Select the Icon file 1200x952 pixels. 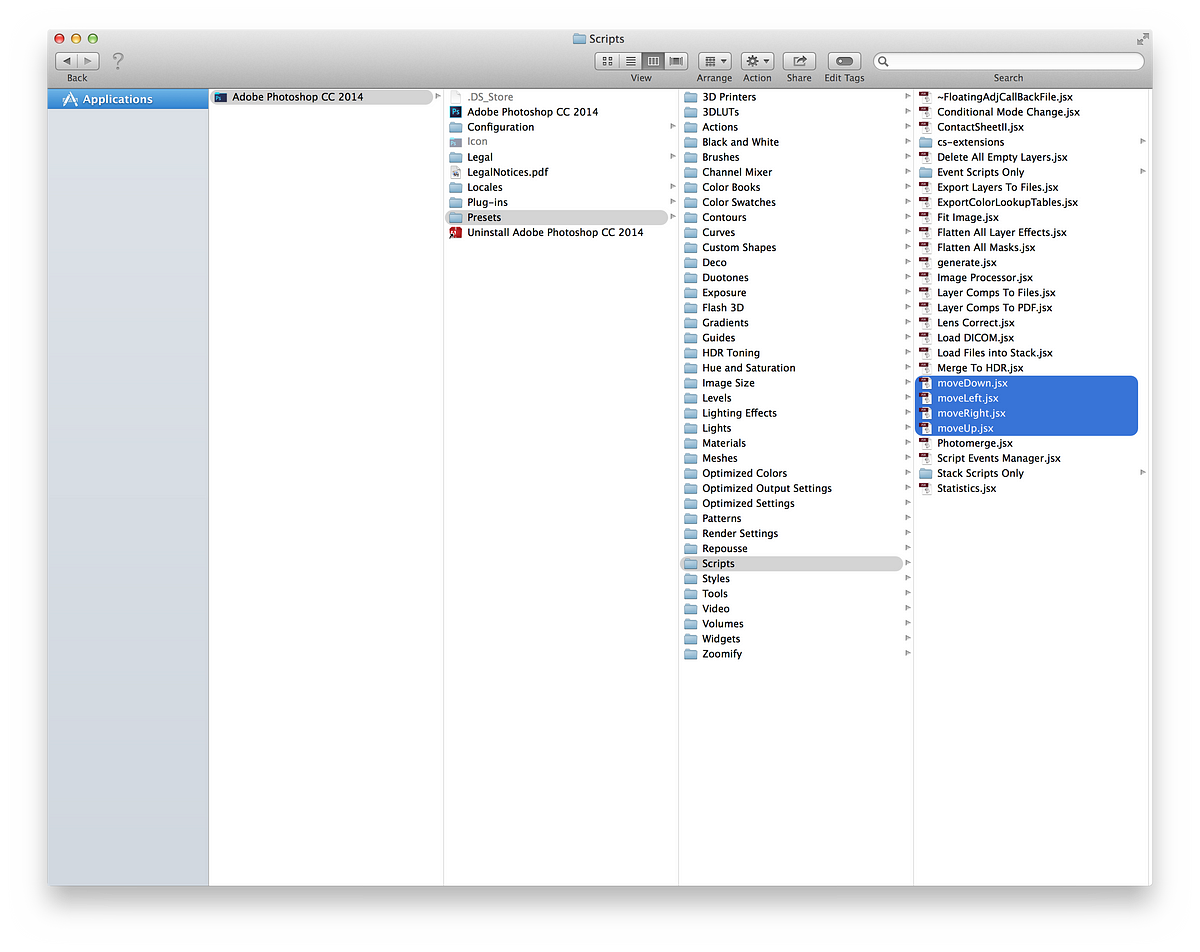tap(477, 142)
